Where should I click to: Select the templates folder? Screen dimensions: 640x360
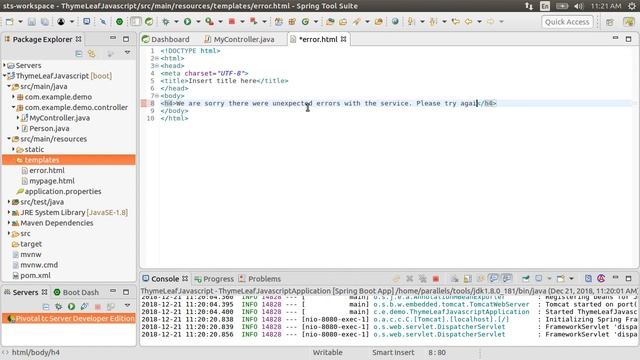[x=69, y=160]
